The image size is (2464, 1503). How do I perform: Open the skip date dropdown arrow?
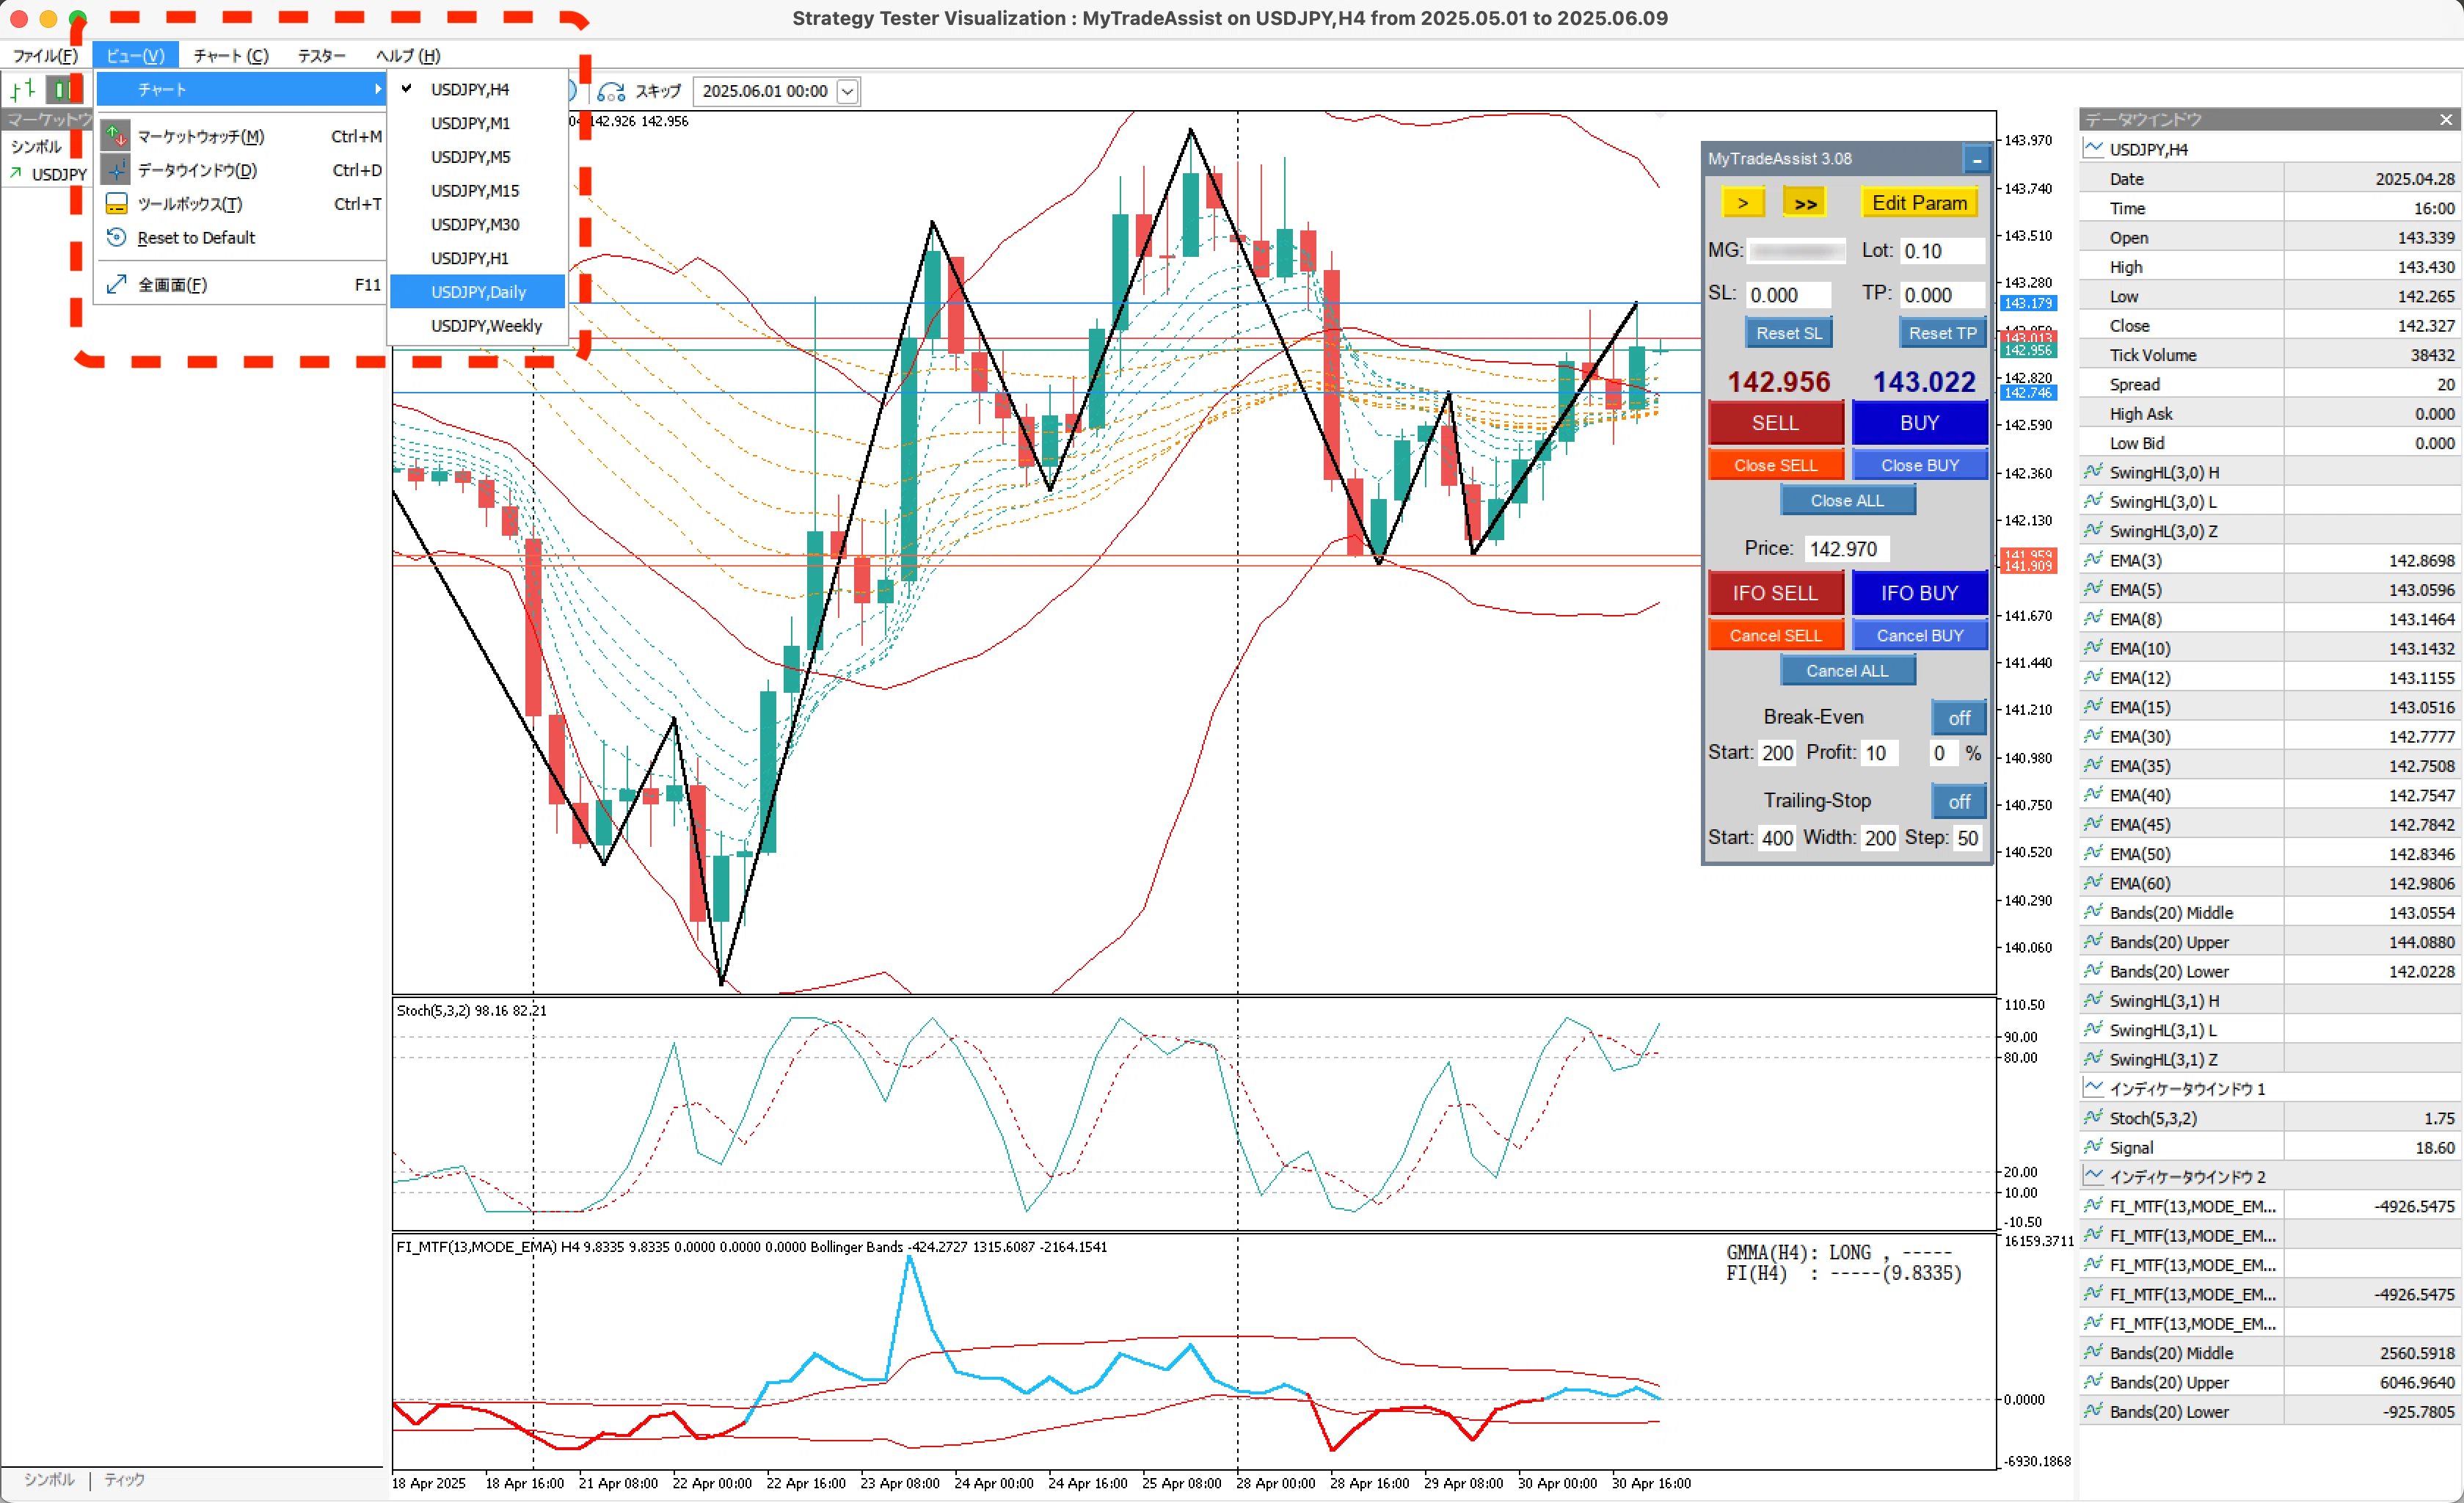(847, 92)
